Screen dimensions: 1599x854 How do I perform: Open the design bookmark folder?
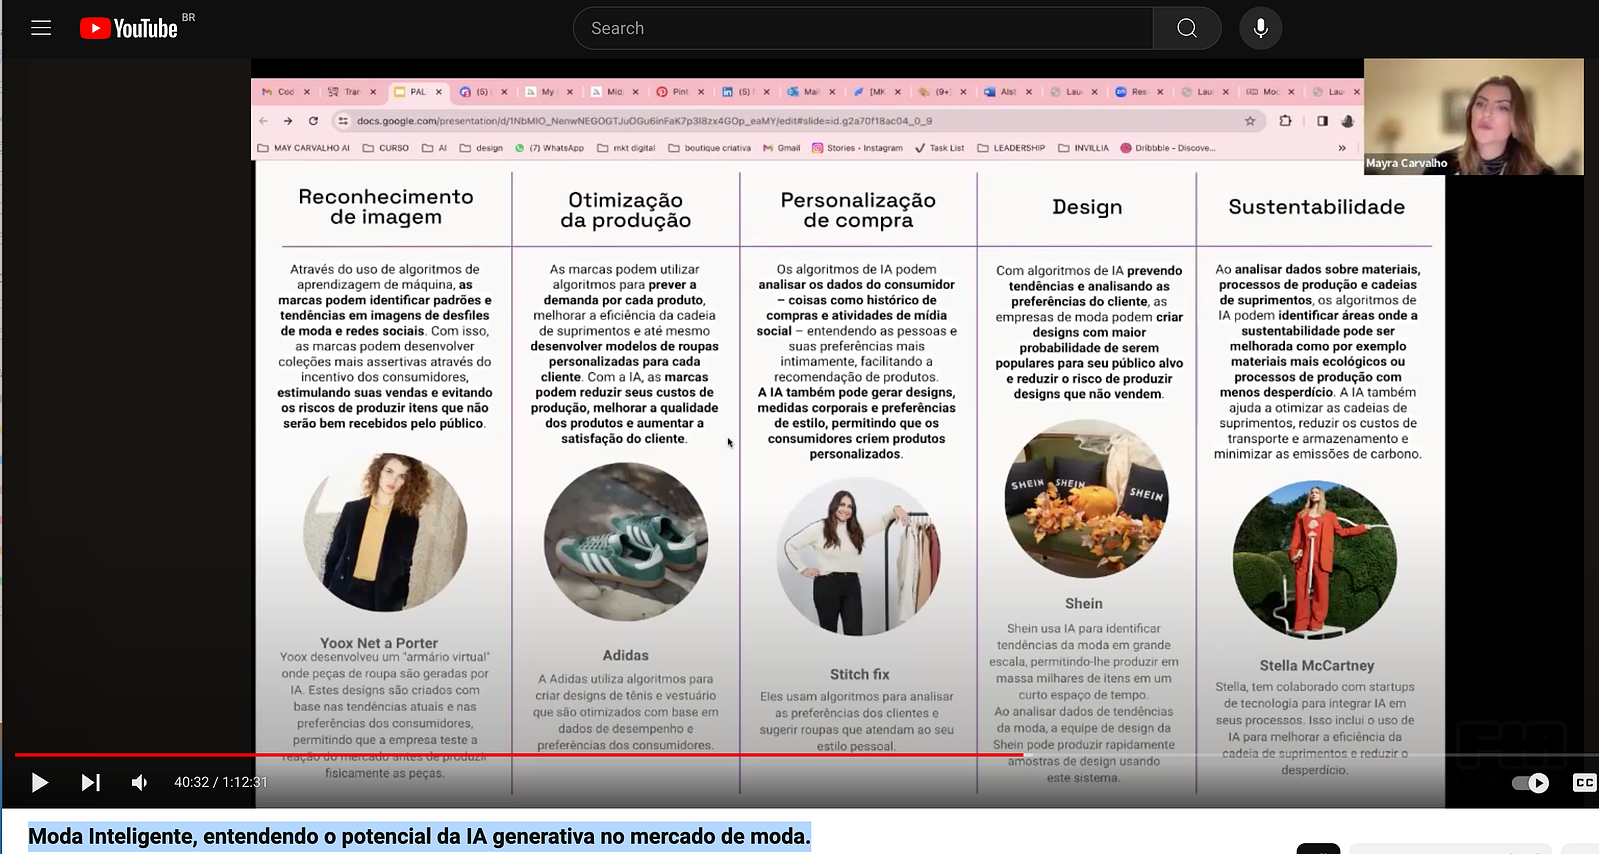click(482, 148)
